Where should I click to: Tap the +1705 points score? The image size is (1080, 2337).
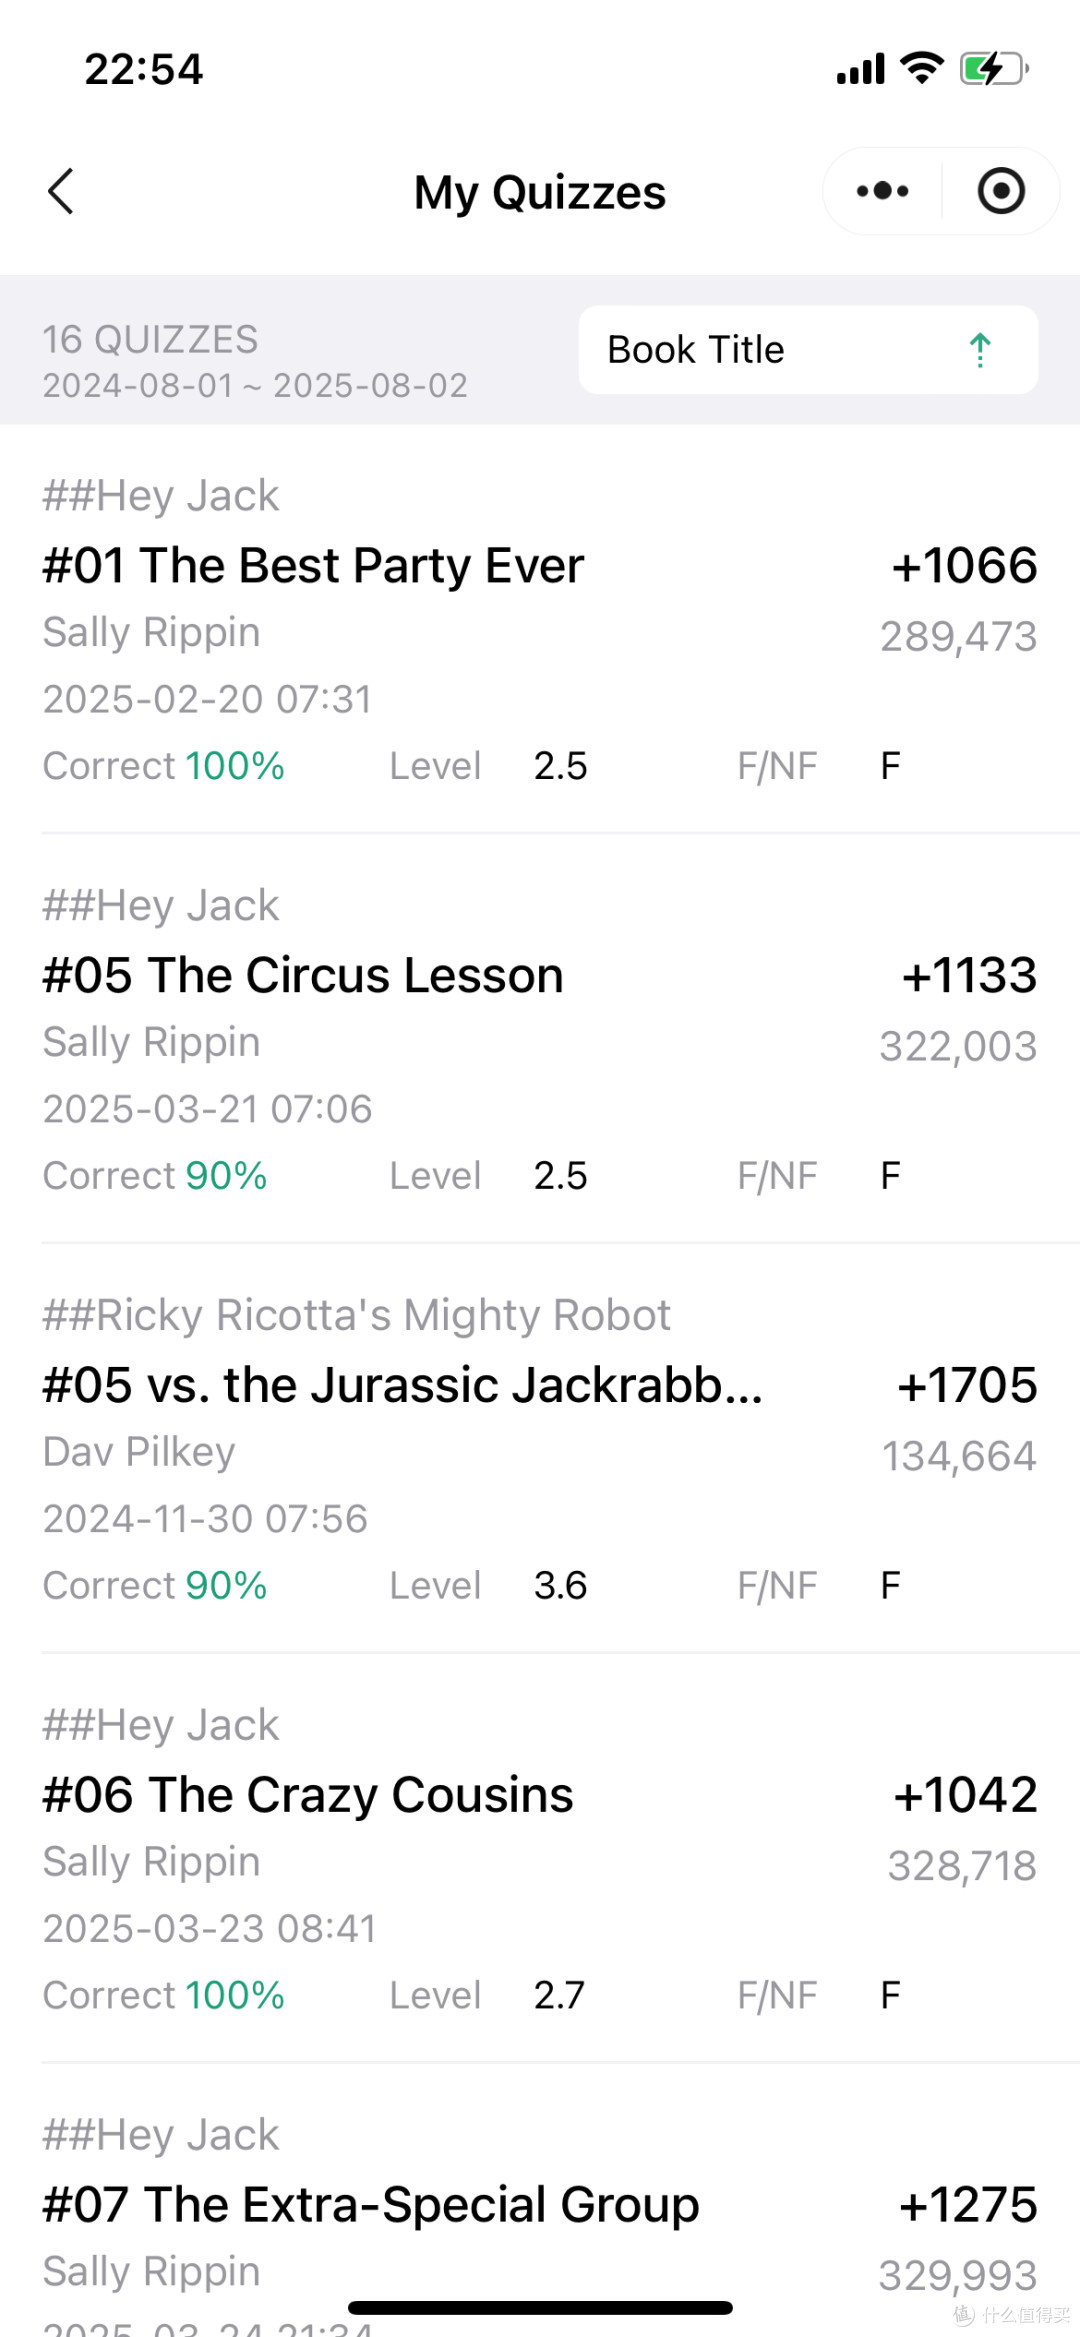[x=967, y=1386]
